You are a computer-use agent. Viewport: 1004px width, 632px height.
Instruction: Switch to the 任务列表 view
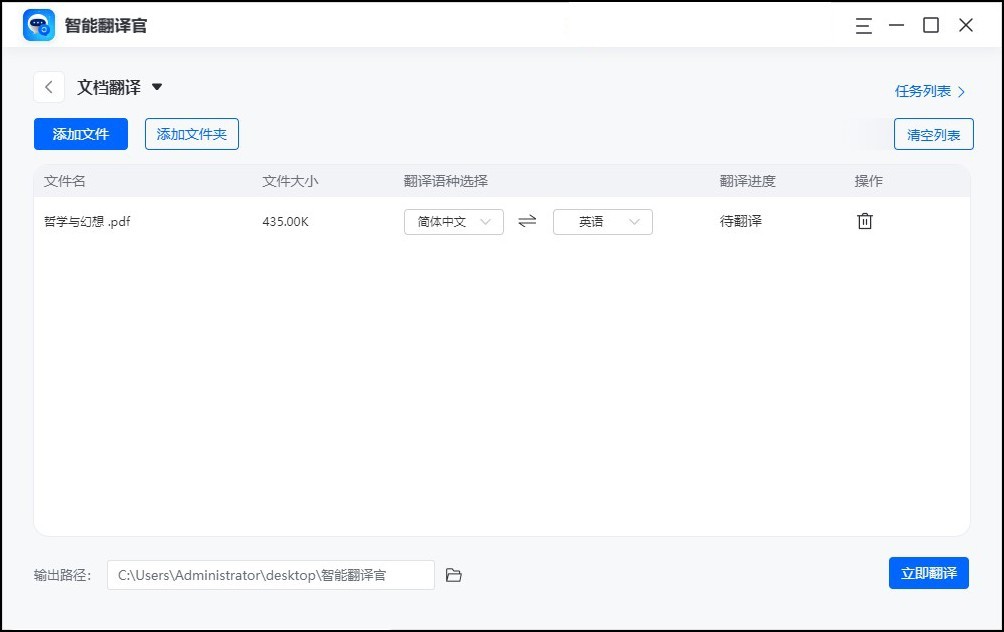pos(922,90)
